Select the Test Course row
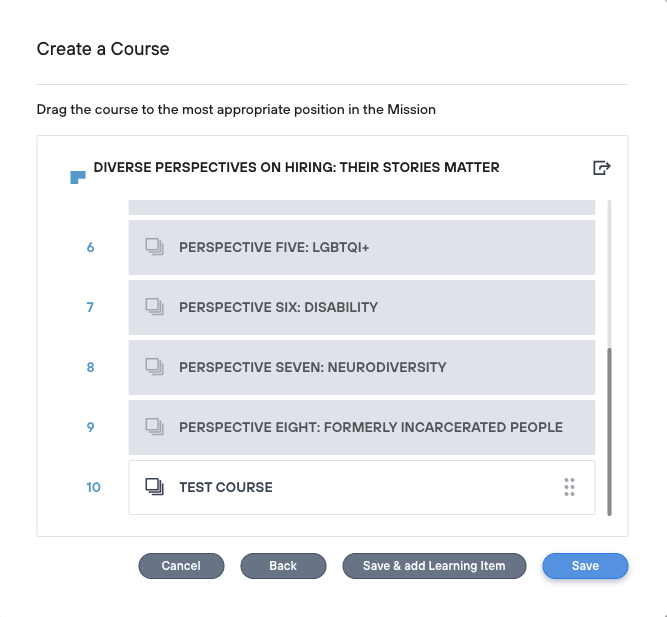Viewport: 667px width, 617px height. pos(362,487)
